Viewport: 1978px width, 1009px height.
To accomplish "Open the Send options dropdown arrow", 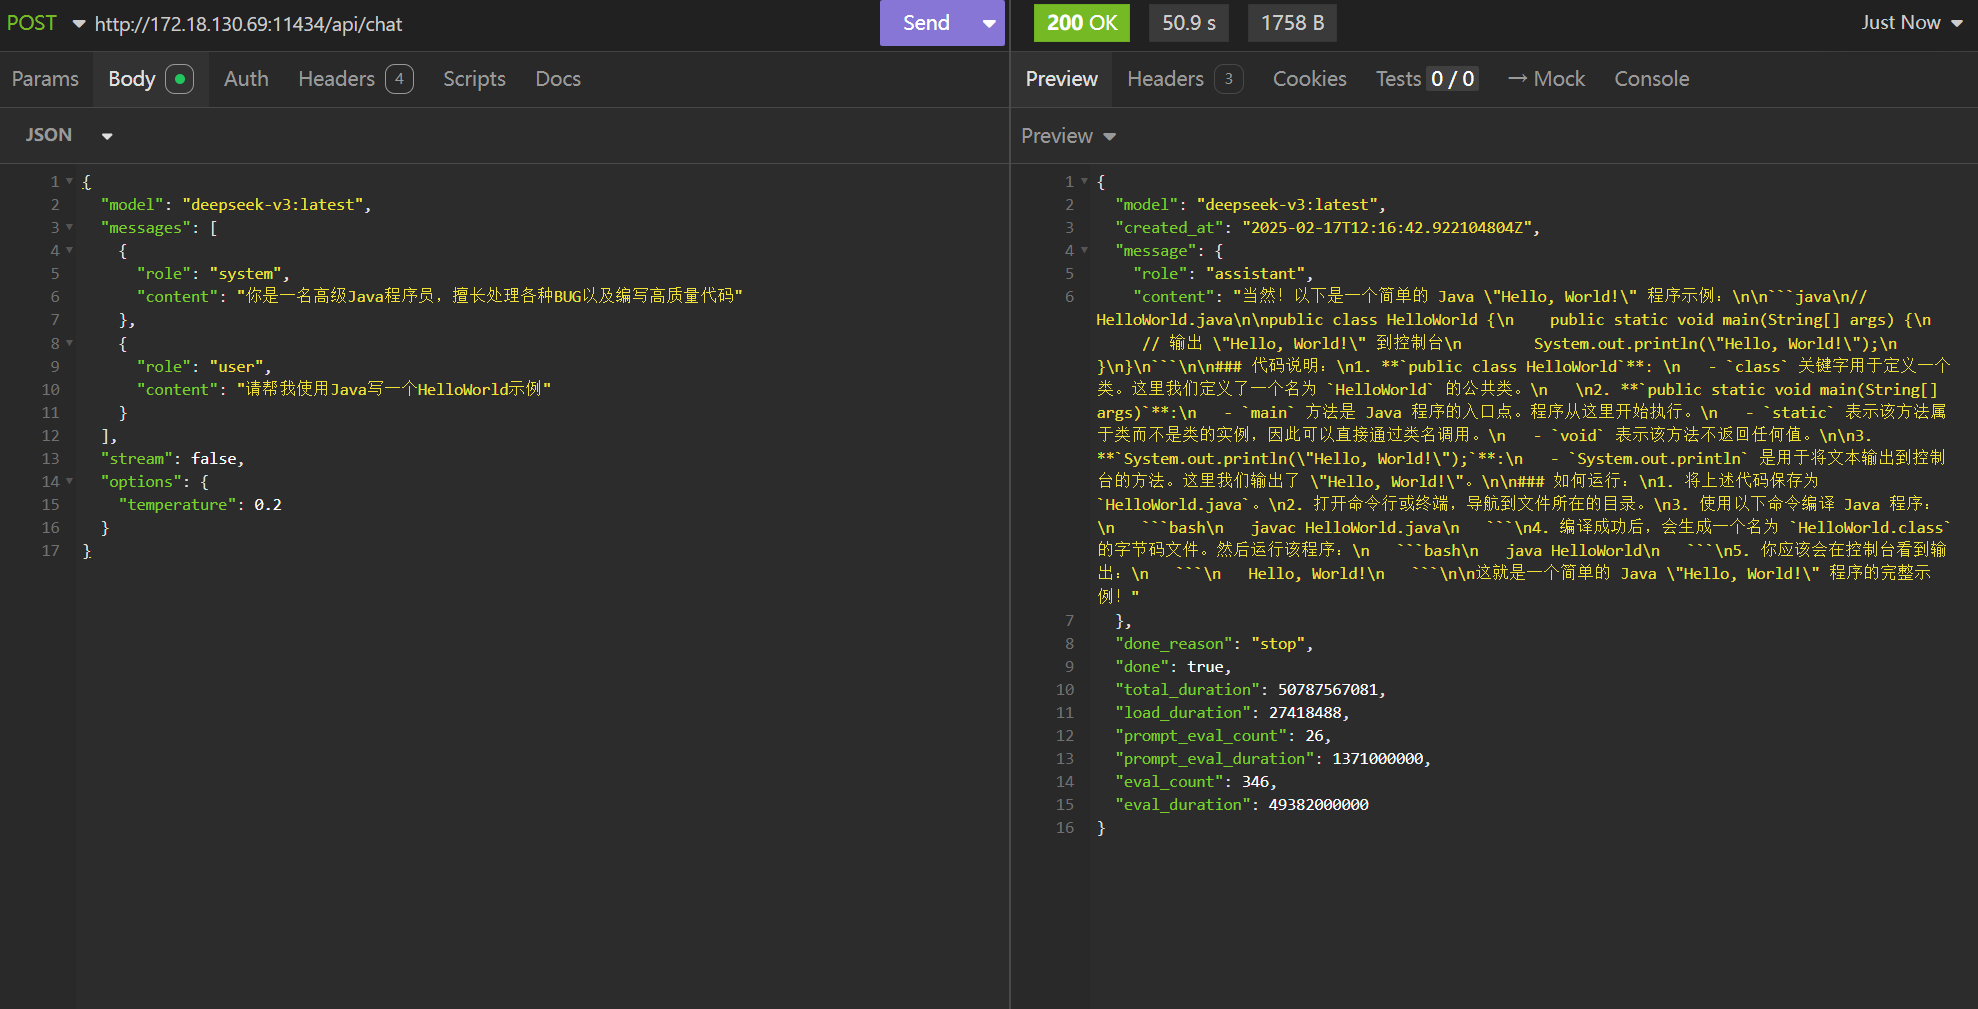I will point(989,23).
